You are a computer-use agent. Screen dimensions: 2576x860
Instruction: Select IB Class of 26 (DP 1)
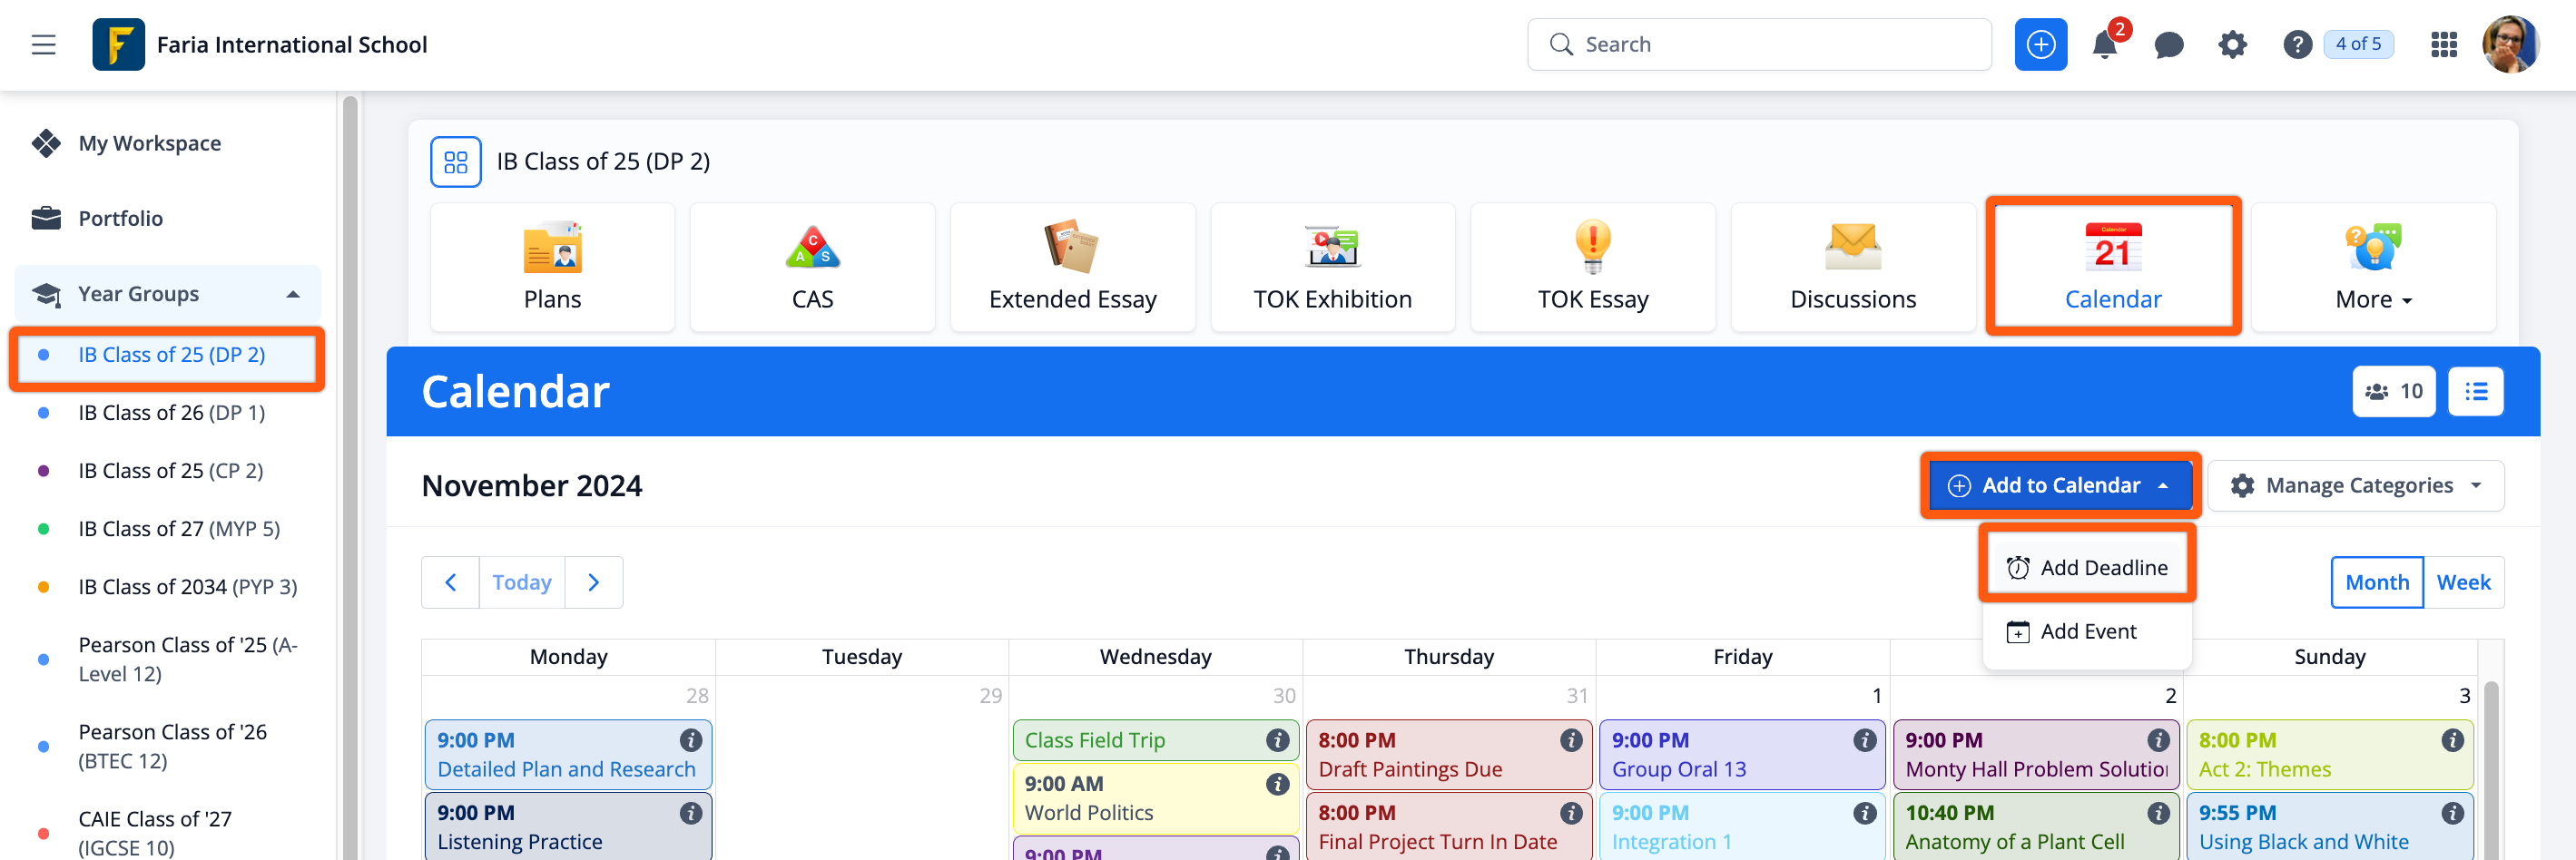coord(171,413)
